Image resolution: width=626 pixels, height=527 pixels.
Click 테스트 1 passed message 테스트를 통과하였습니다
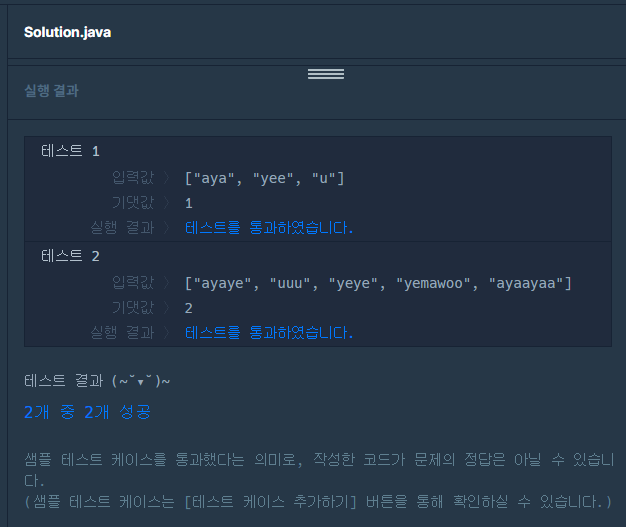coord(269,228)
